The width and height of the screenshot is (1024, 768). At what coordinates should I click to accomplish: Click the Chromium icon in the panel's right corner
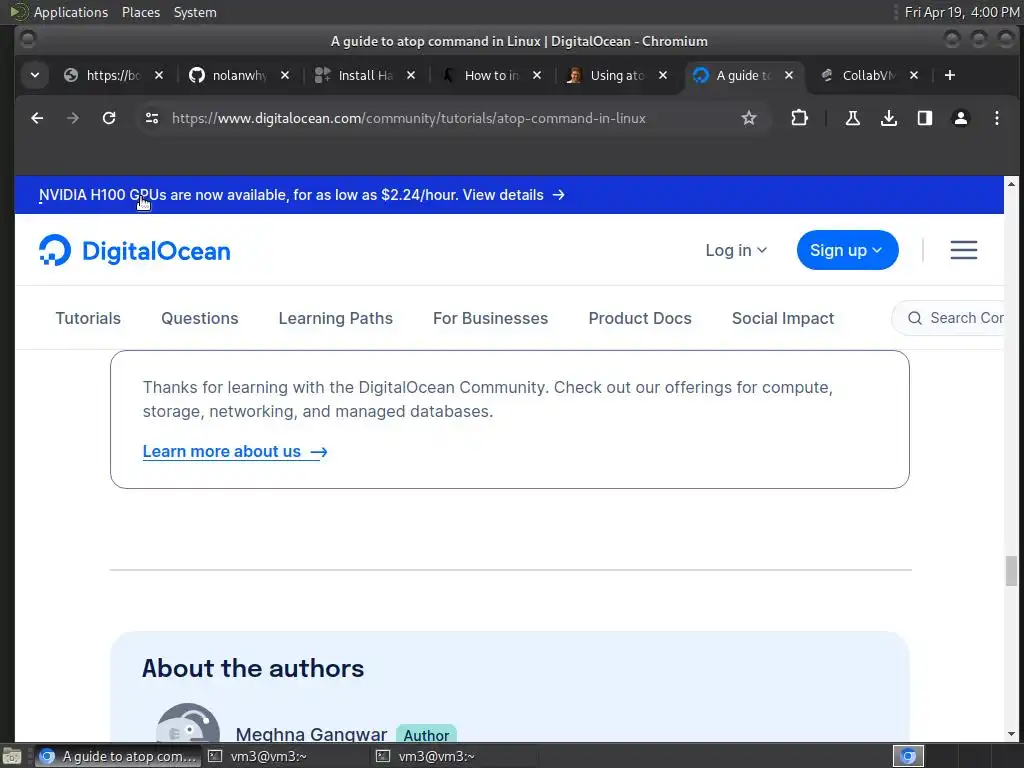[908, 756]
